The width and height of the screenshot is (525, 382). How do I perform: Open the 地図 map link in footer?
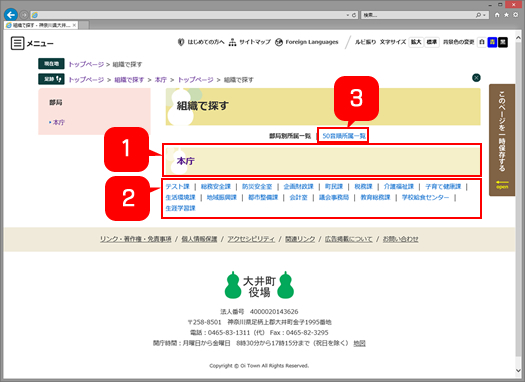pyautogui.click(x=360, y=343)
